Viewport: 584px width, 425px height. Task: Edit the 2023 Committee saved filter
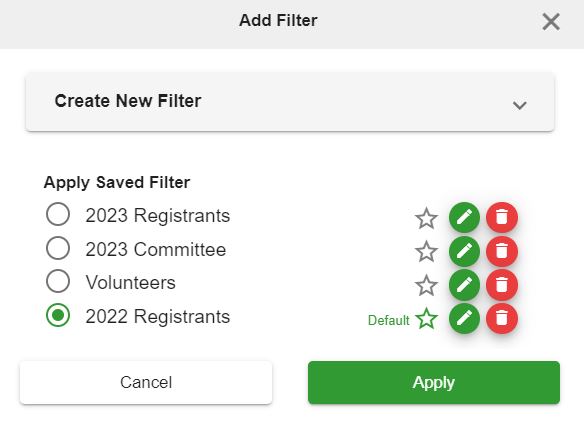pyautogui.click(x=464, y=251)
